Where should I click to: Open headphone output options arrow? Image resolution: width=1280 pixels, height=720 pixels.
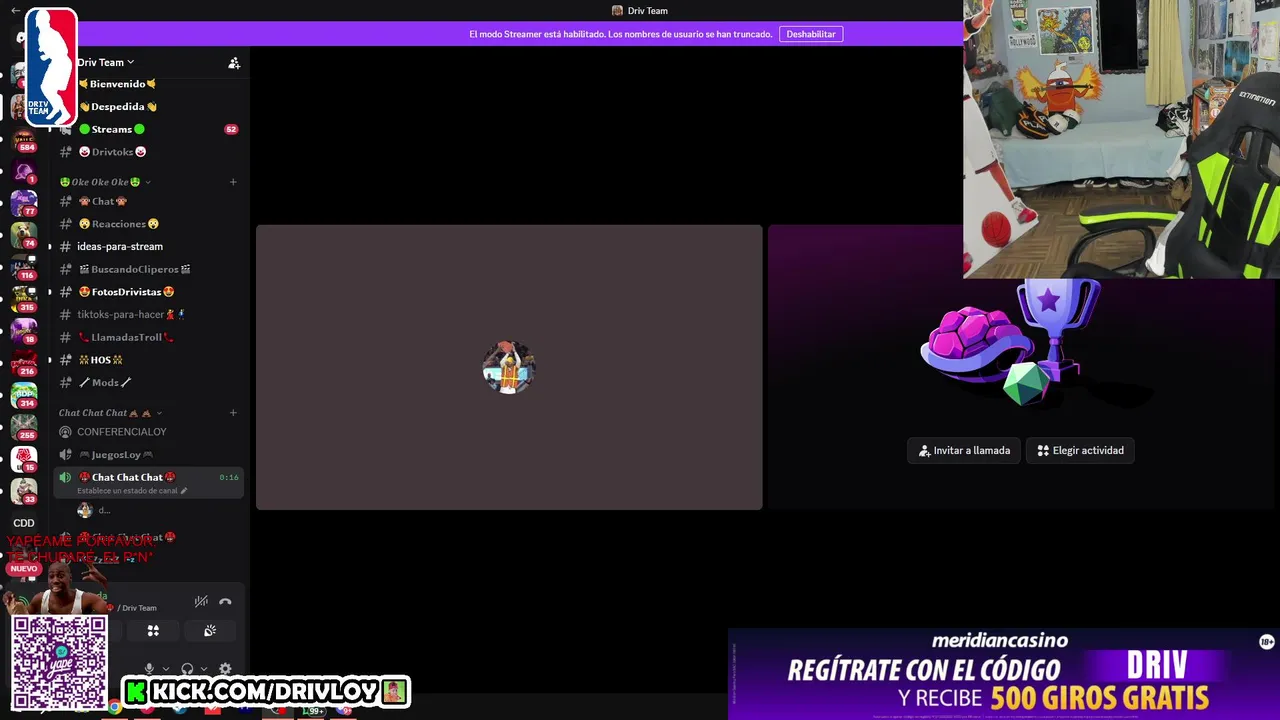pyautogui.click(x=204, y=669)
